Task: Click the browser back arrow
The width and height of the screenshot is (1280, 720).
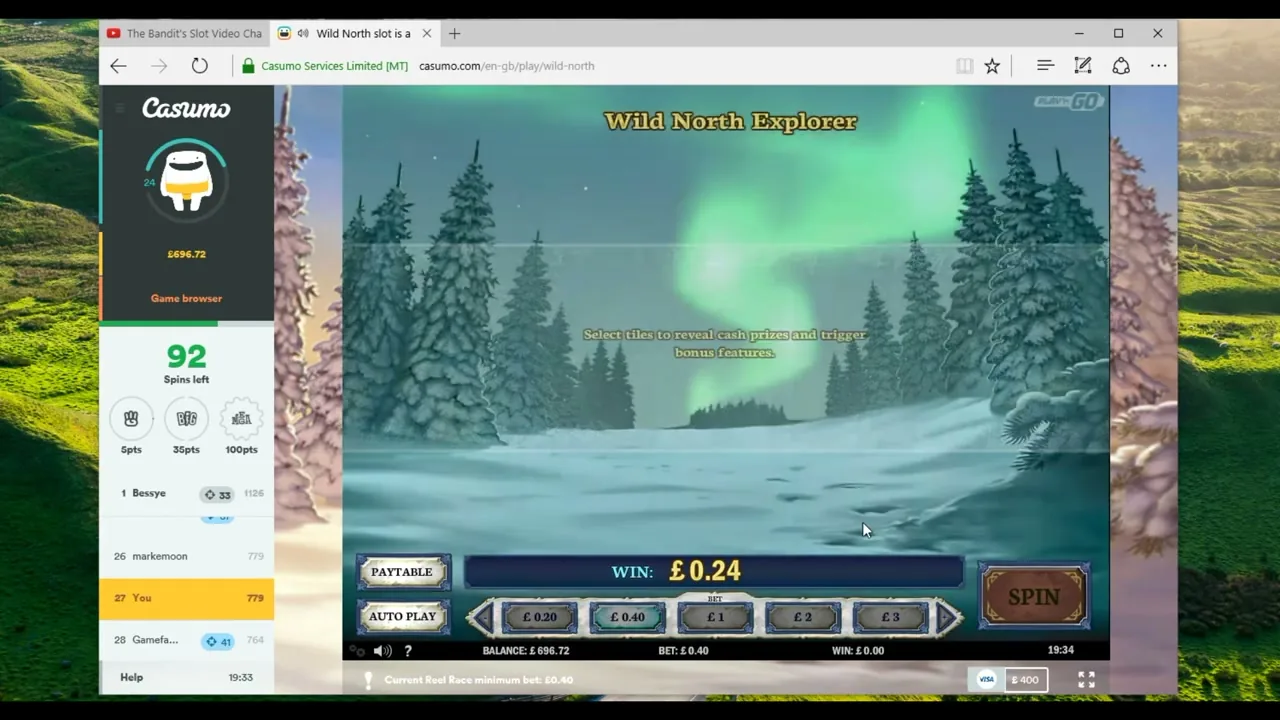Action: coord(118,66)
